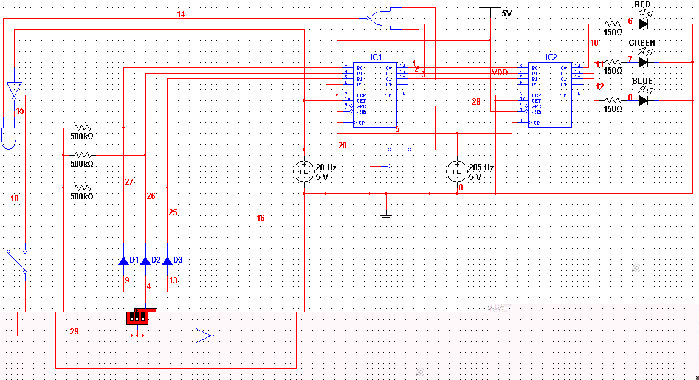Select diode D1
699x380 pixels.
coord(123,260)
